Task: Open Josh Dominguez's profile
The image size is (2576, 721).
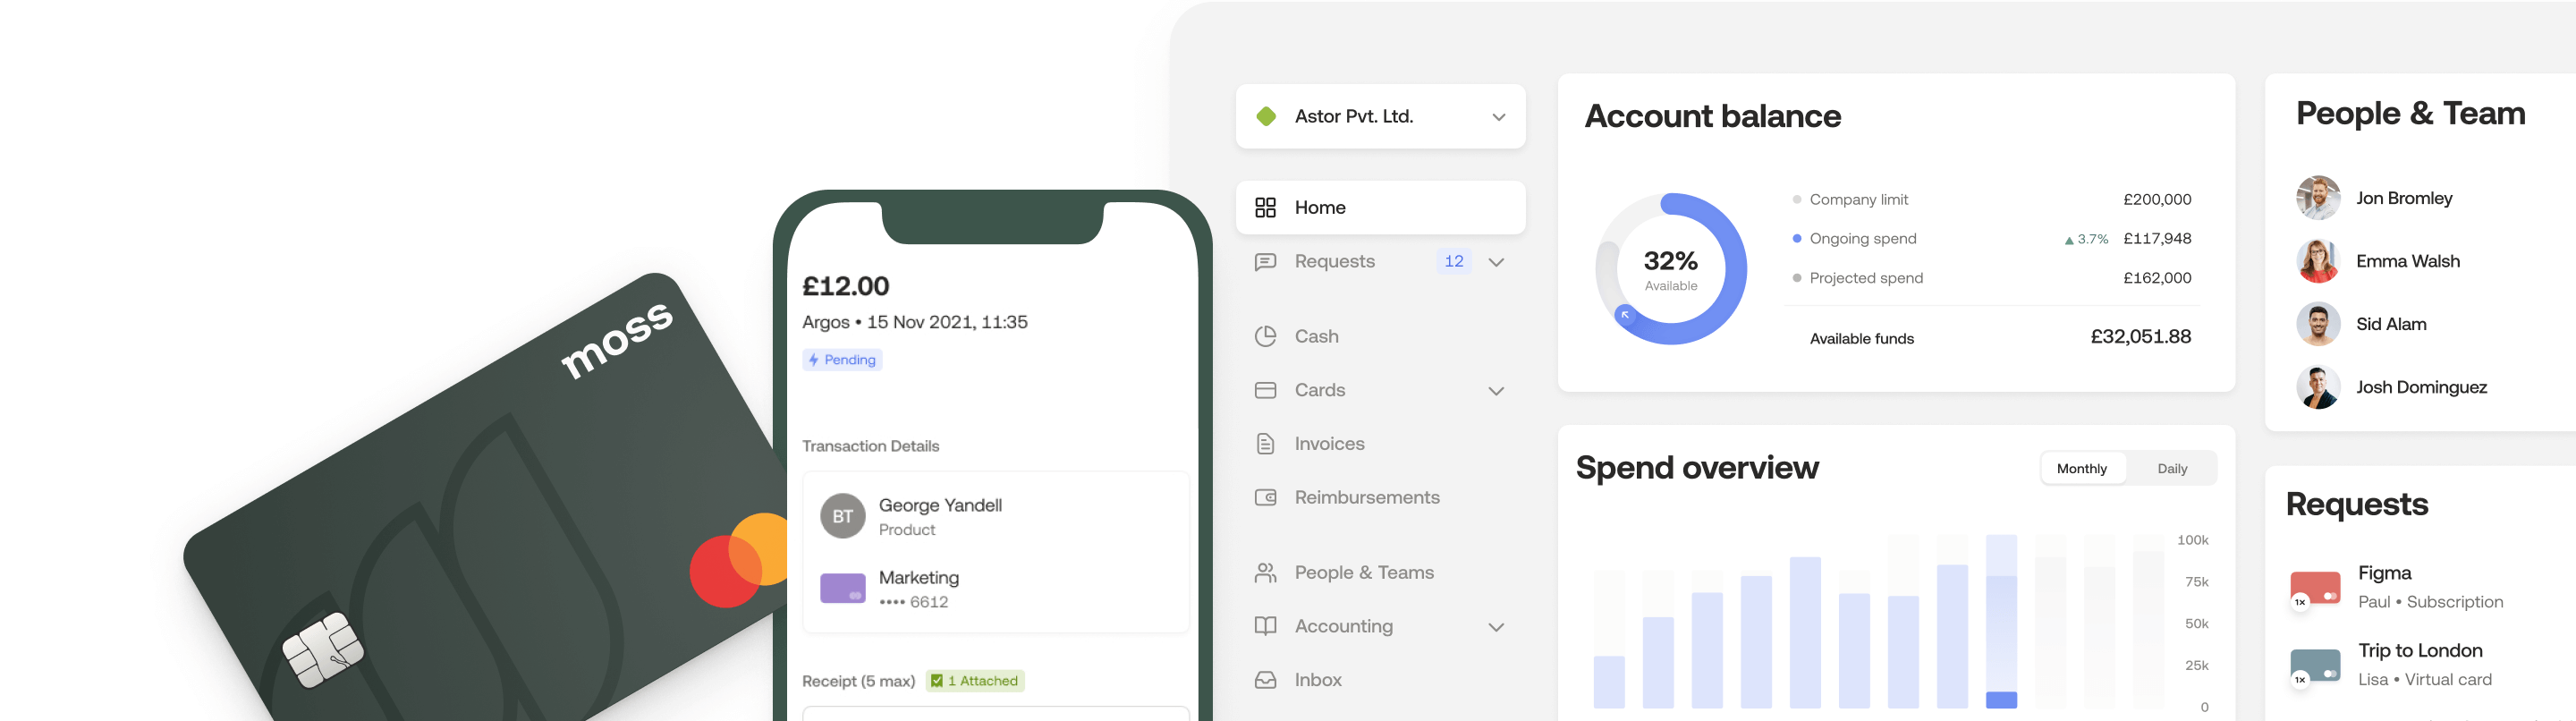Action: tap(2421, 387)
